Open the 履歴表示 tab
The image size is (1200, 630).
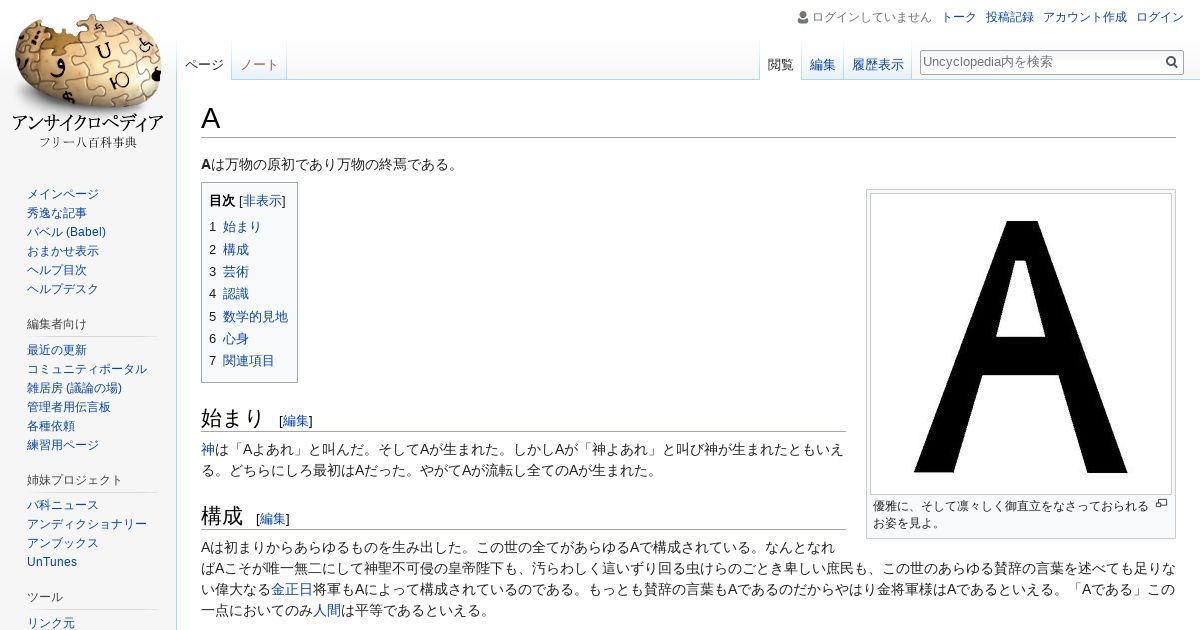point(877,65)
